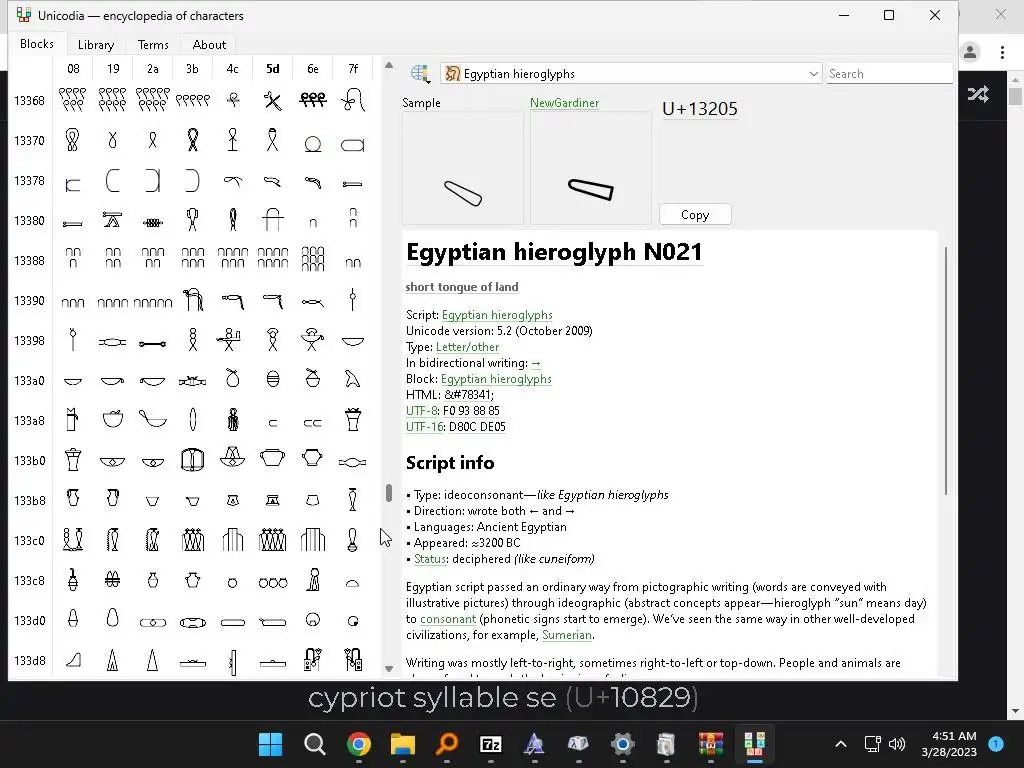Viewport: 1024px width, 768px height.
Task: Select glyph in row 13368, column 7f
Action: tap(353, 100)
